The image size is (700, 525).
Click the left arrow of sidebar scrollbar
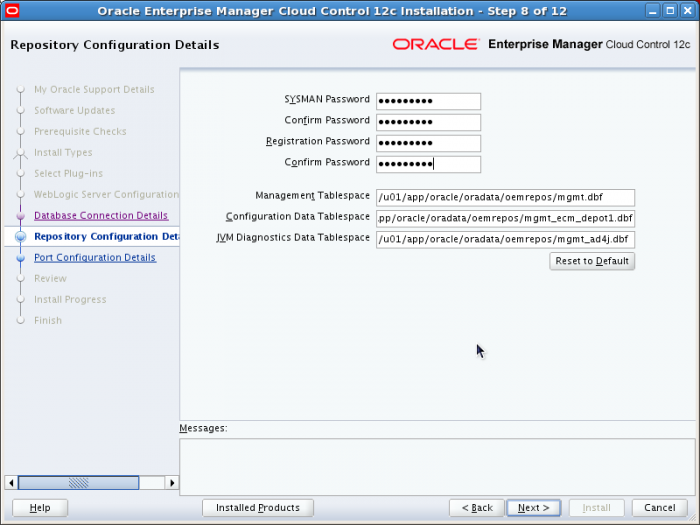[11, 483]
